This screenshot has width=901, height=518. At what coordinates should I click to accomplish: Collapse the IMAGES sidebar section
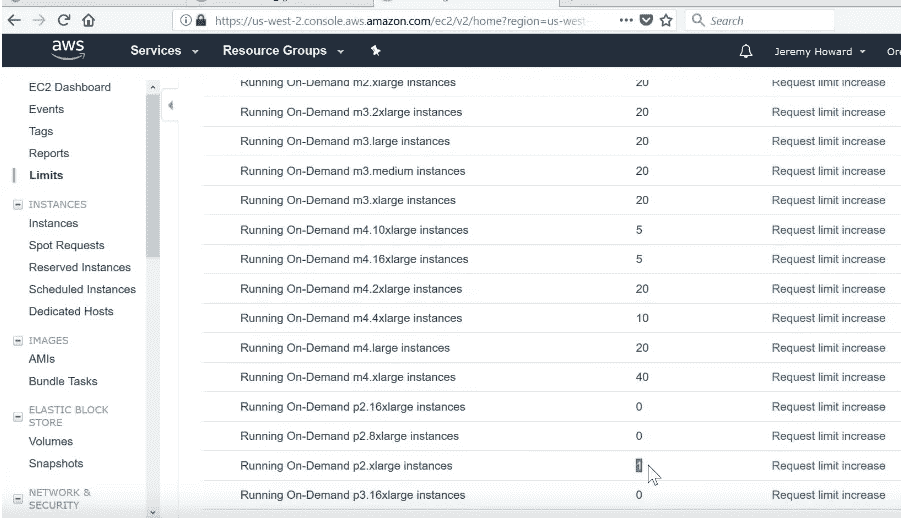(x=18, y=340)
